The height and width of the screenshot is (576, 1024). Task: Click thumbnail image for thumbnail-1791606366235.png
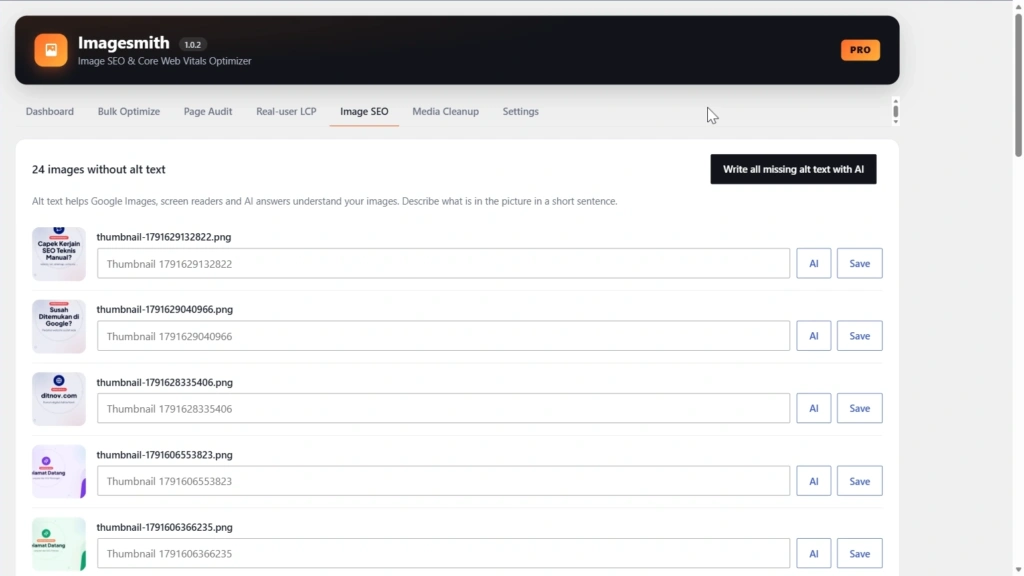[59, 544]
